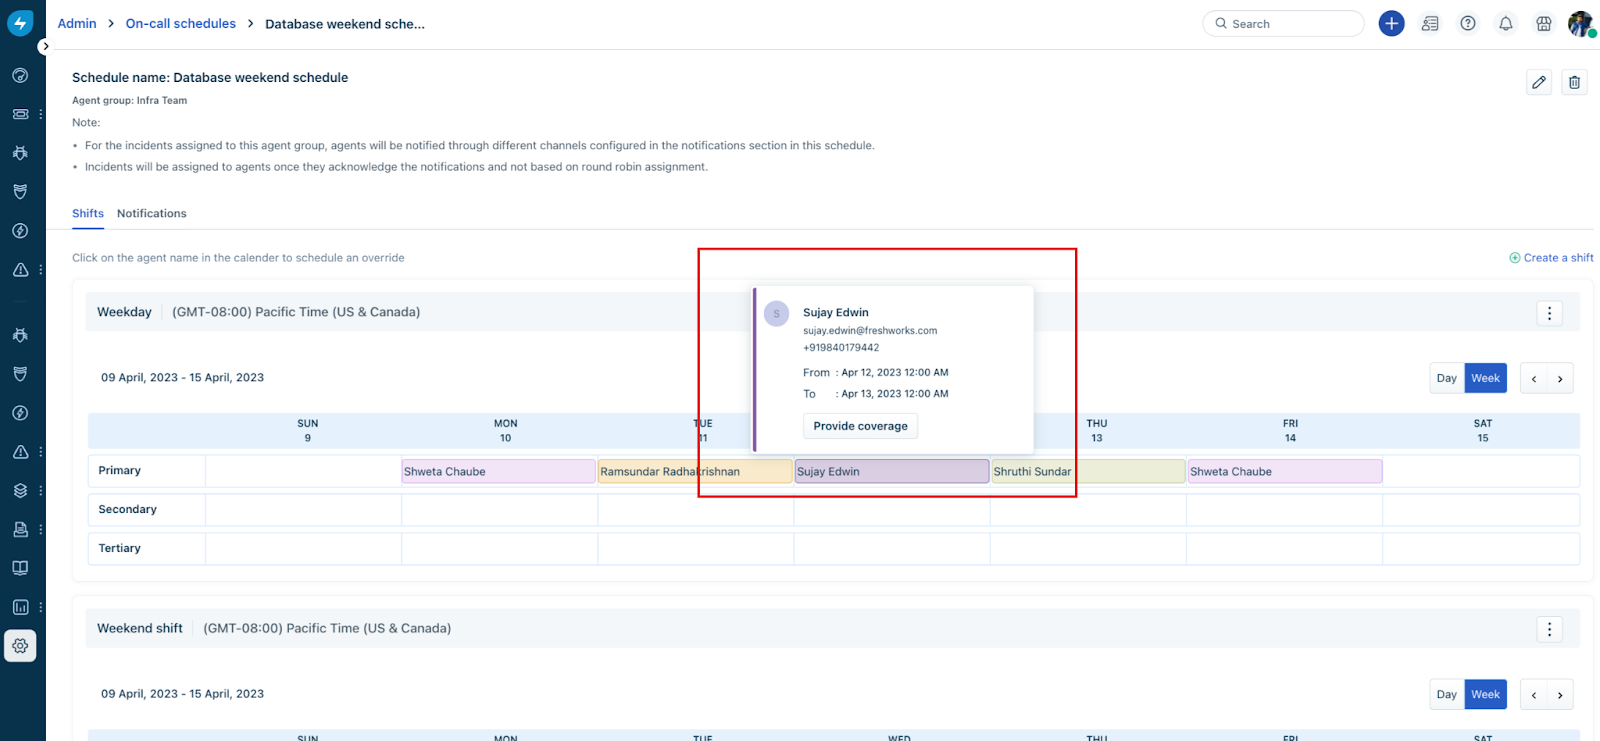
Task: Expand the sidebar with the arrow toggle
Action: (x=44, y=46)
